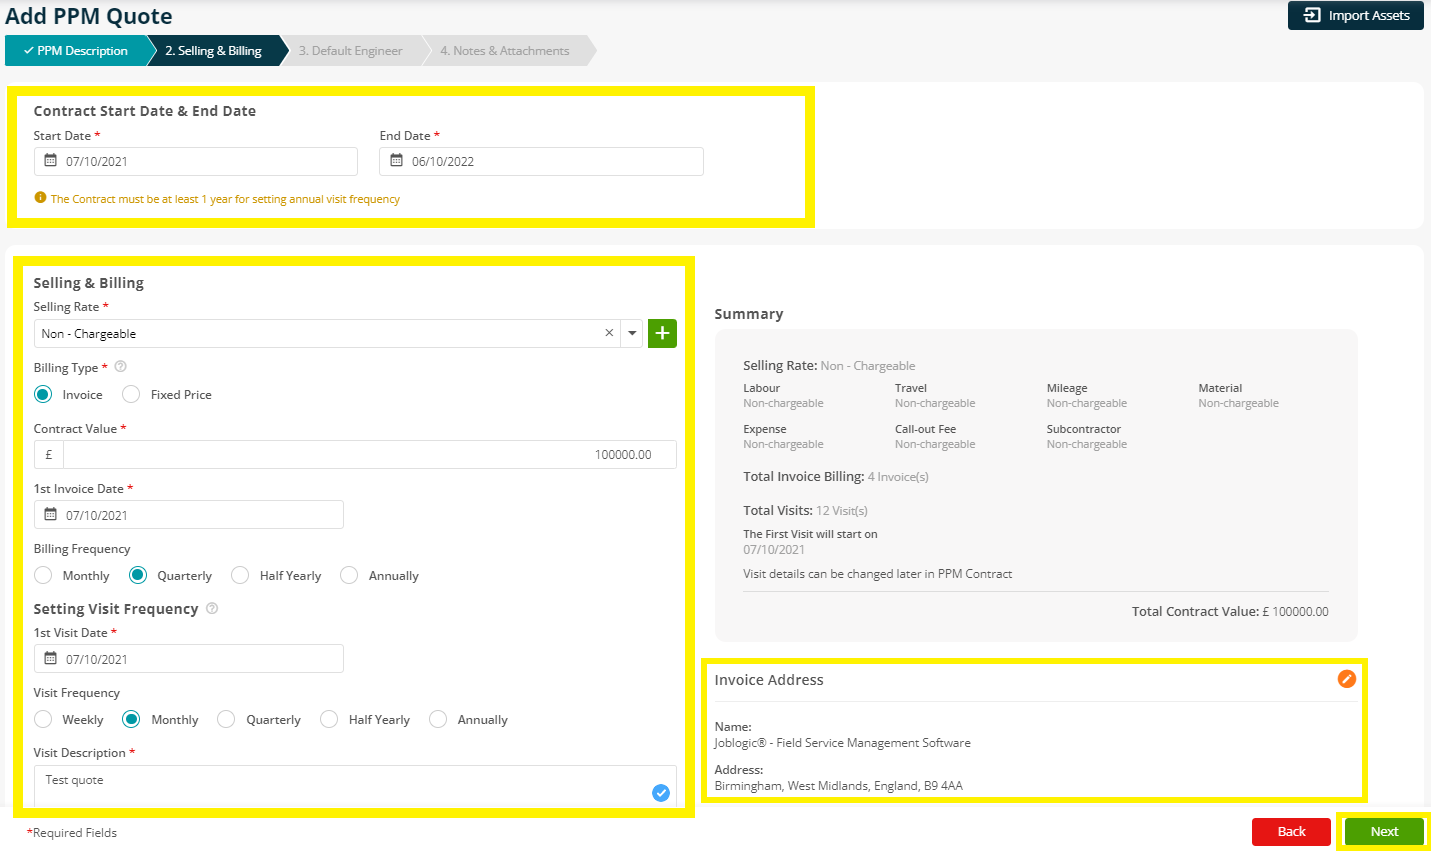The image size is (1431, 851).
Task: Choose Weekly visit frequency
Action: pos(43,719)
